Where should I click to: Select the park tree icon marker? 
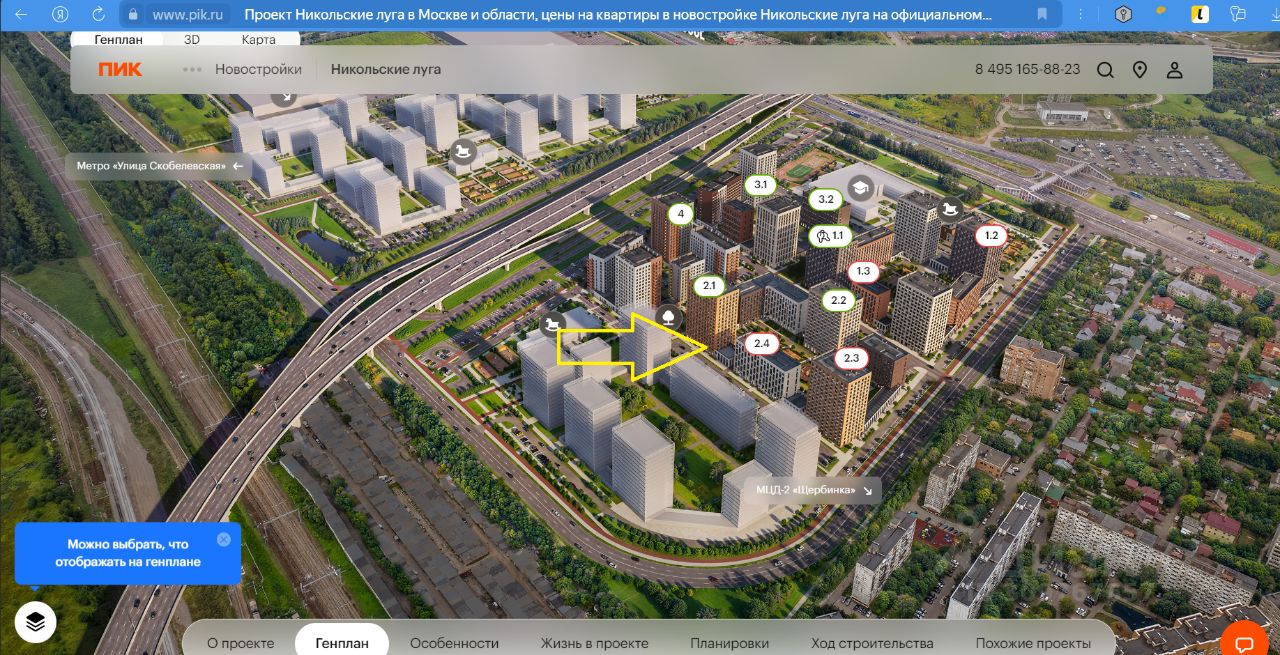point(668,318)
